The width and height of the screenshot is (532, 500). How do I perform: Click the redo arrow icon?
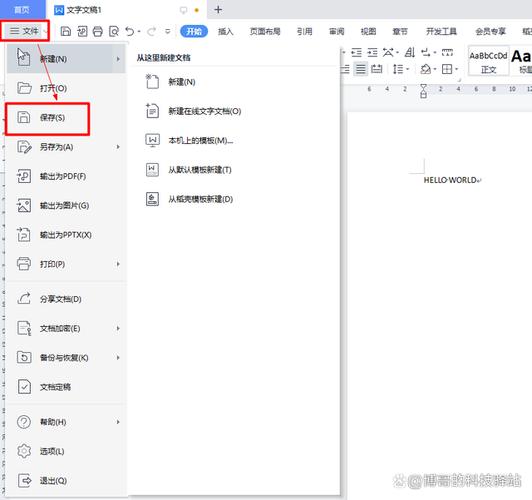151,32
